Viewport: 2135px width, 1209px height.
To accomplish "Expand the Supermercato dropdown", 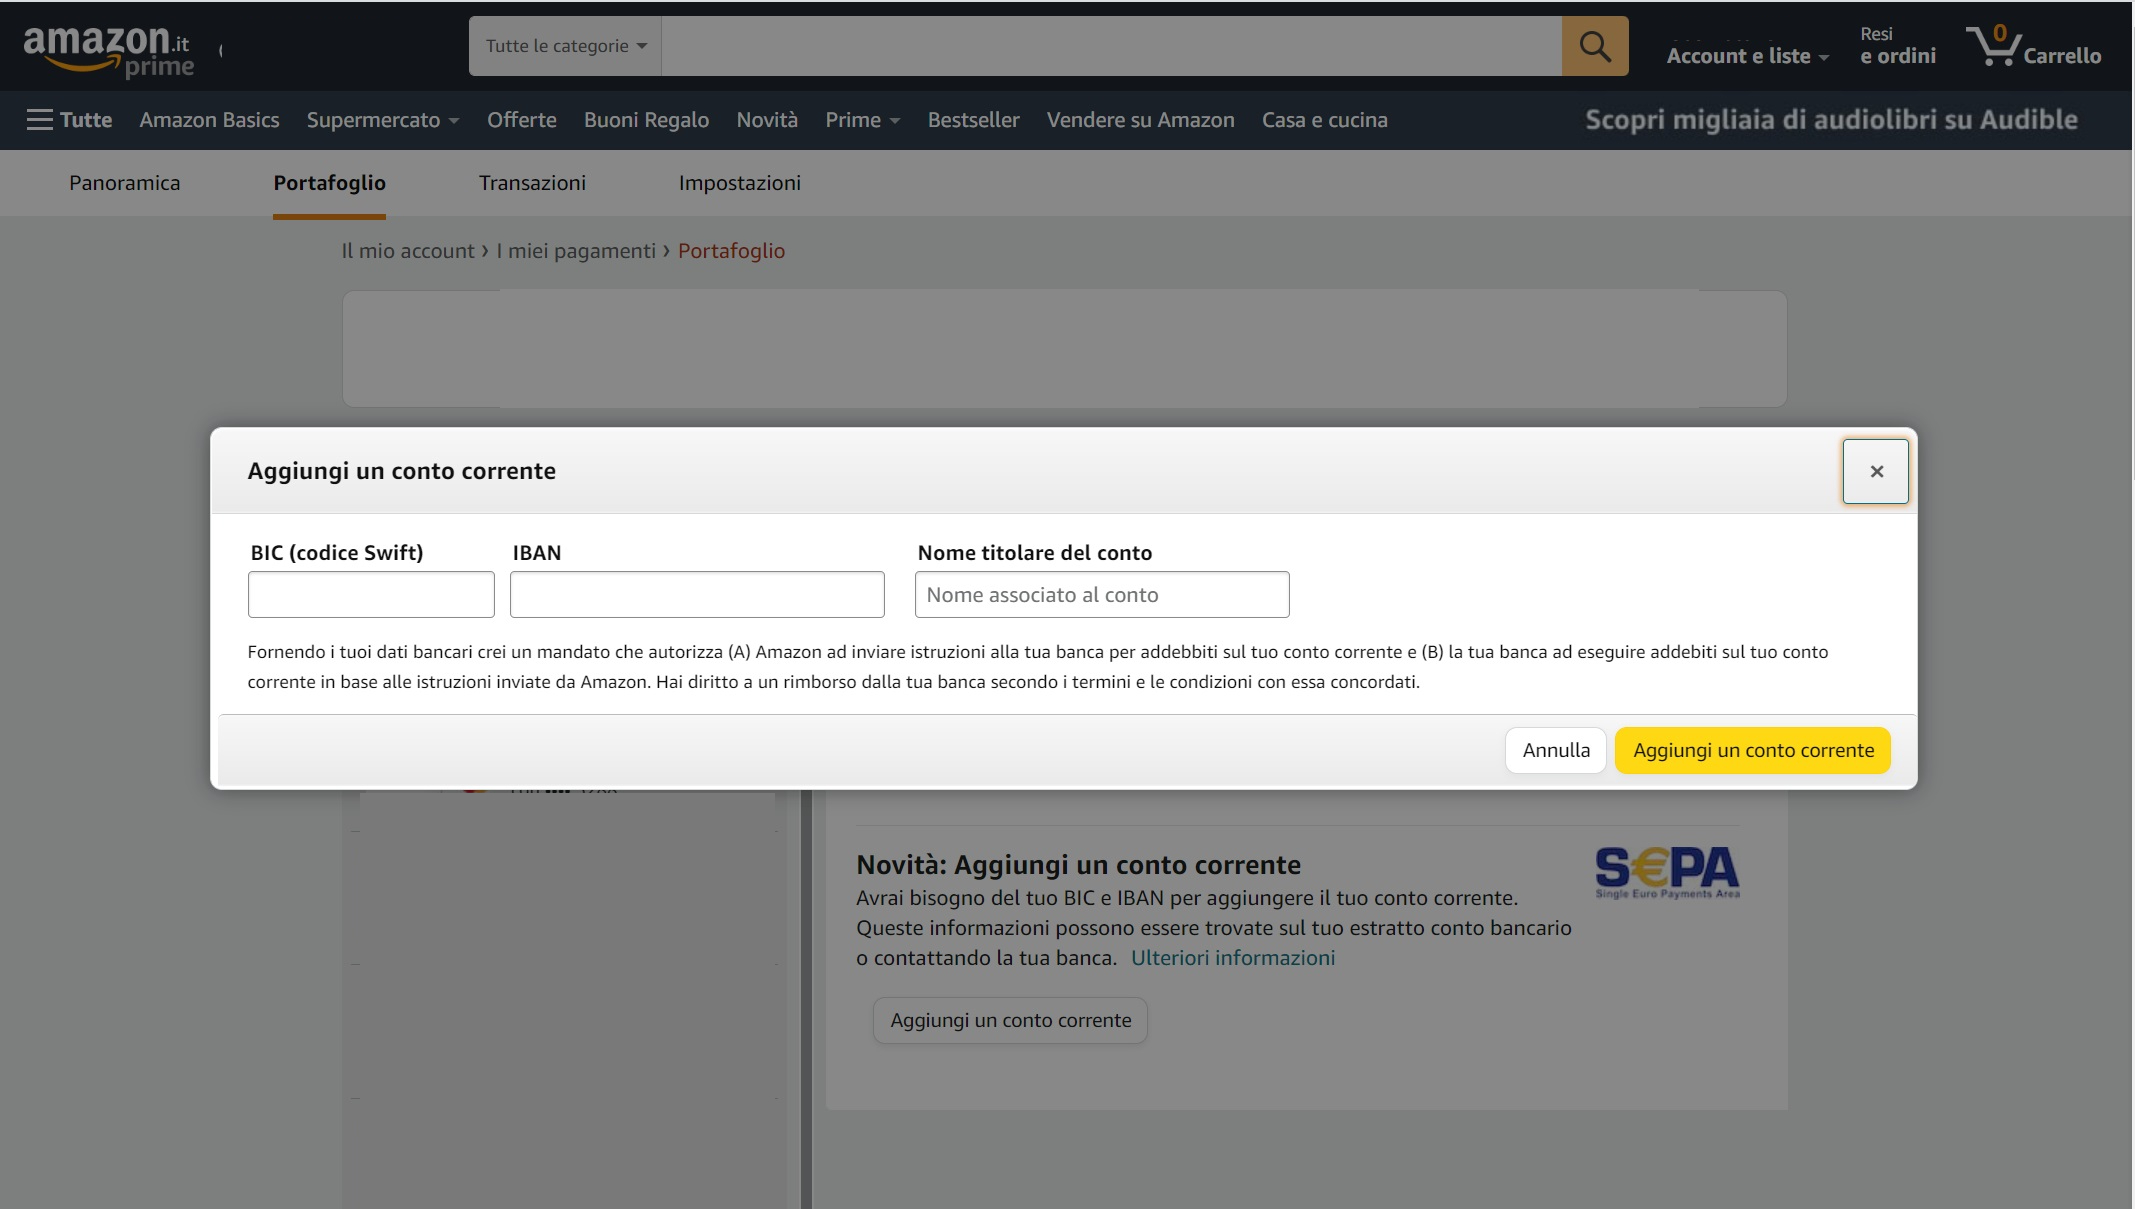I will (x=382, y=119).
